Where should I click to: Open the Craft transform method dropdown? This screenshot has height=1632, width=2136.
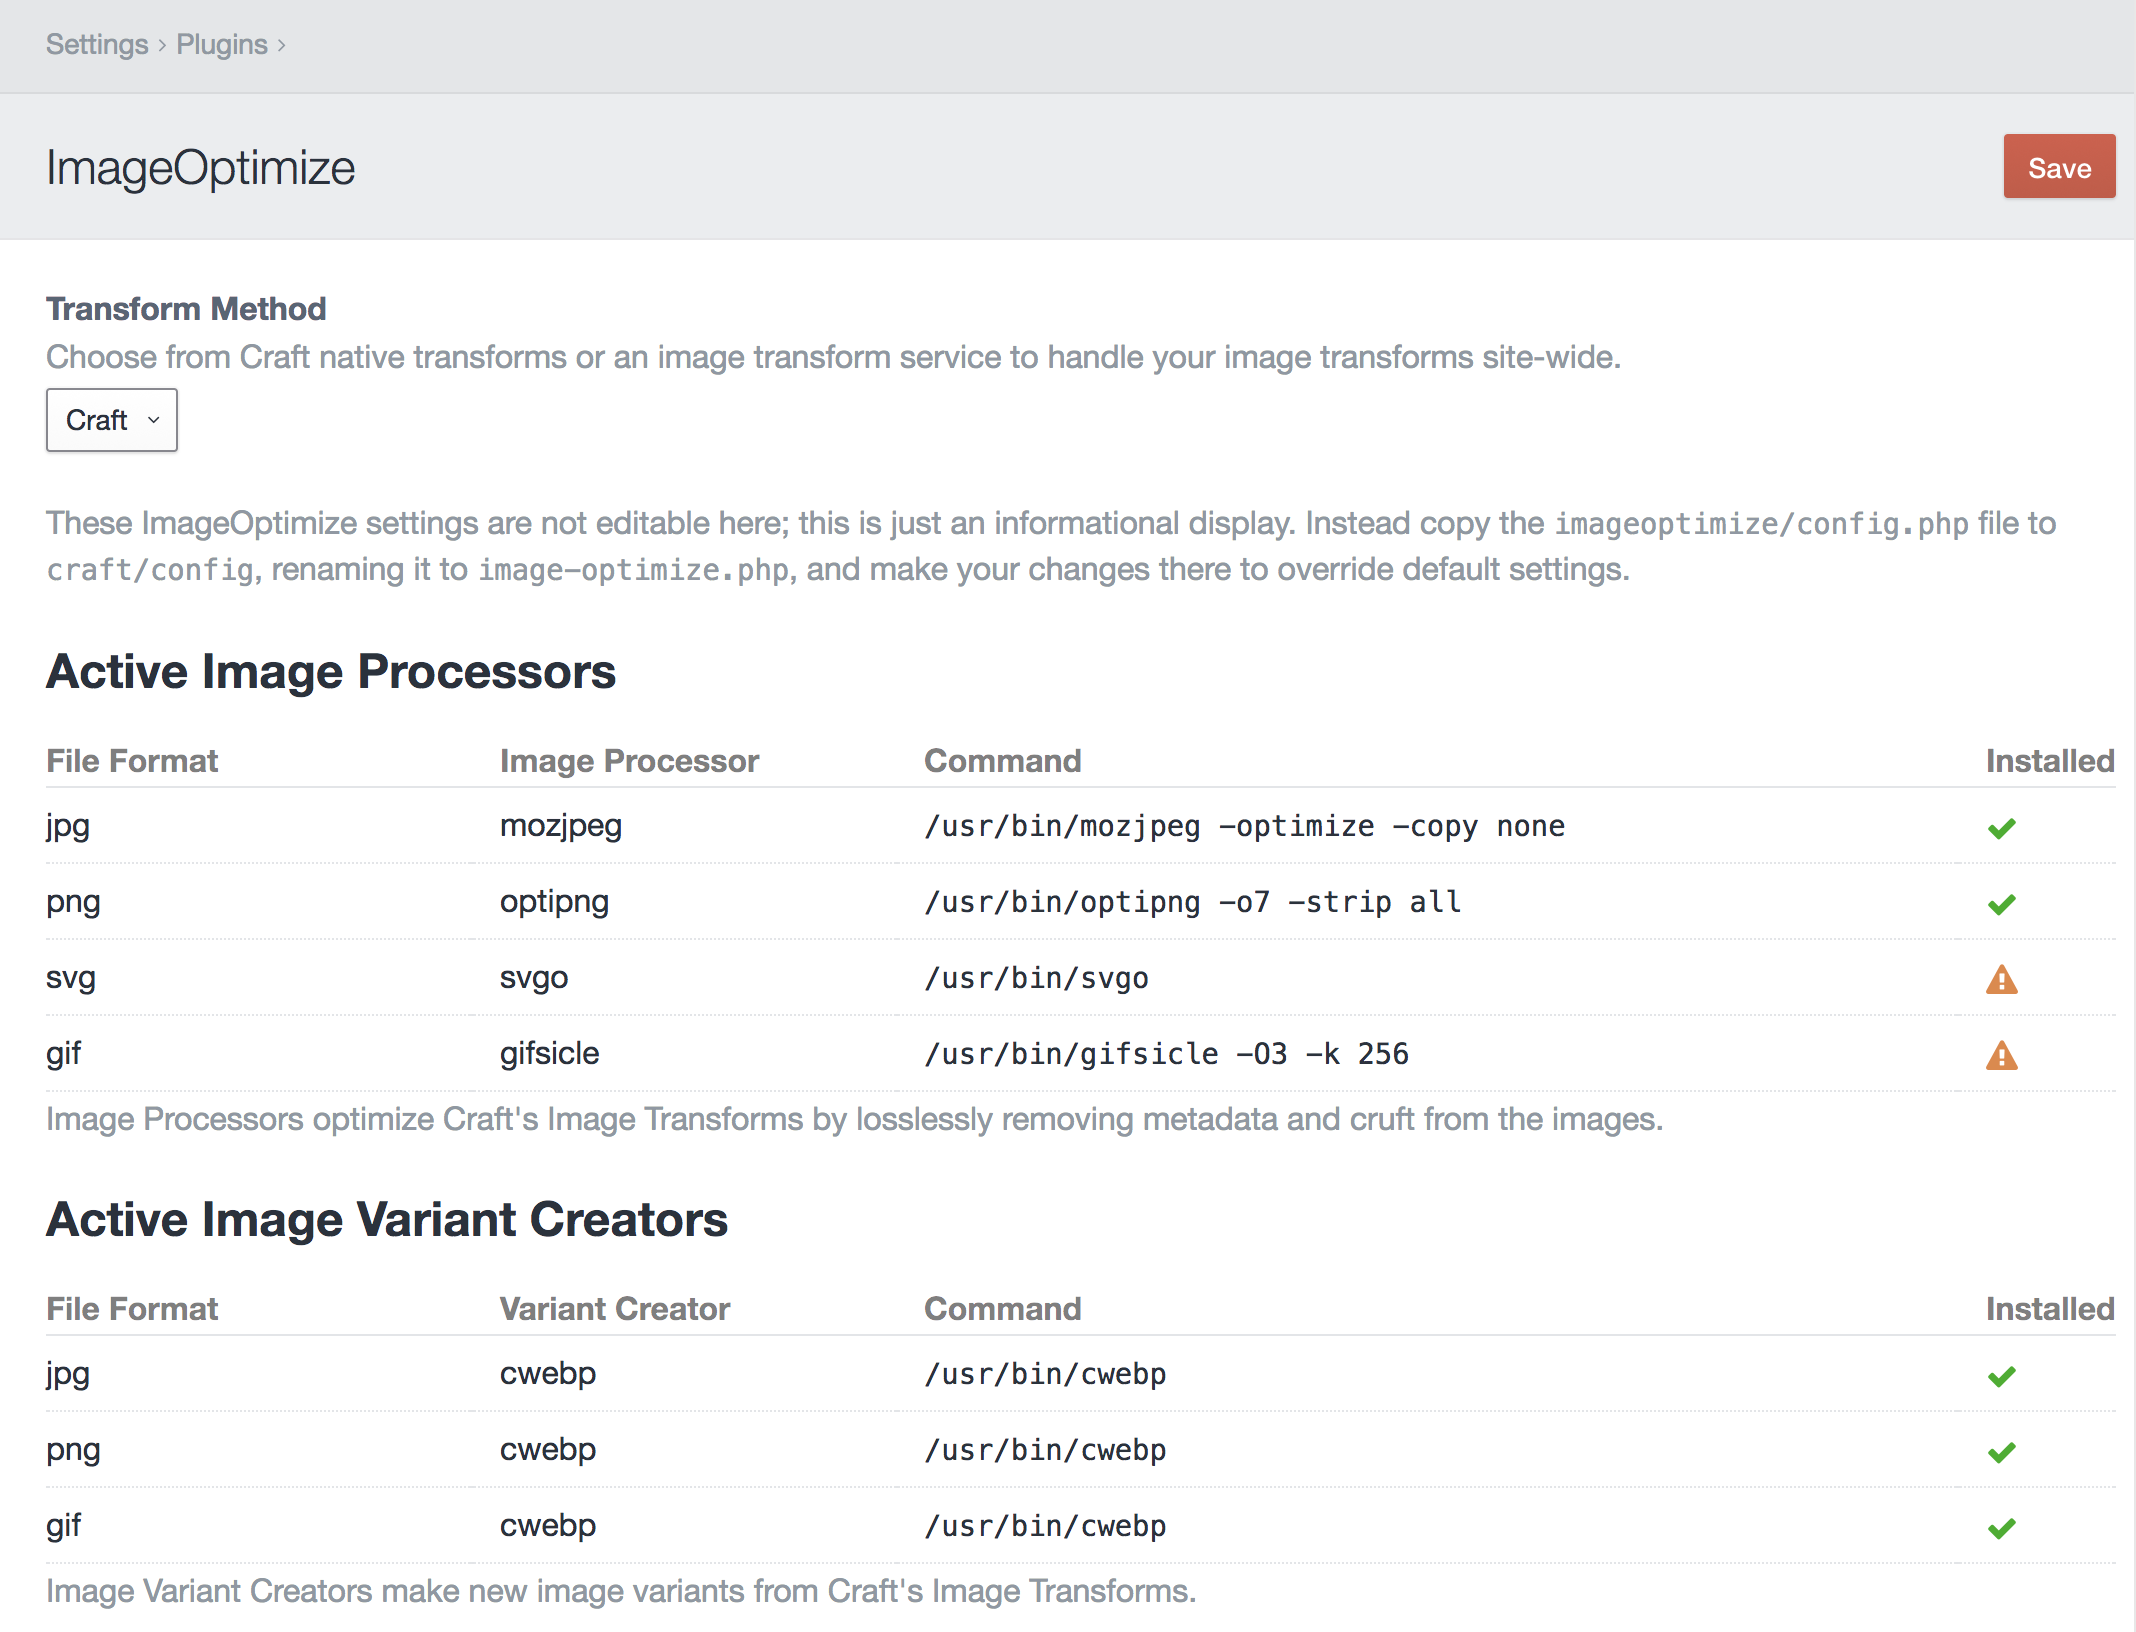[x=111, y=420]
